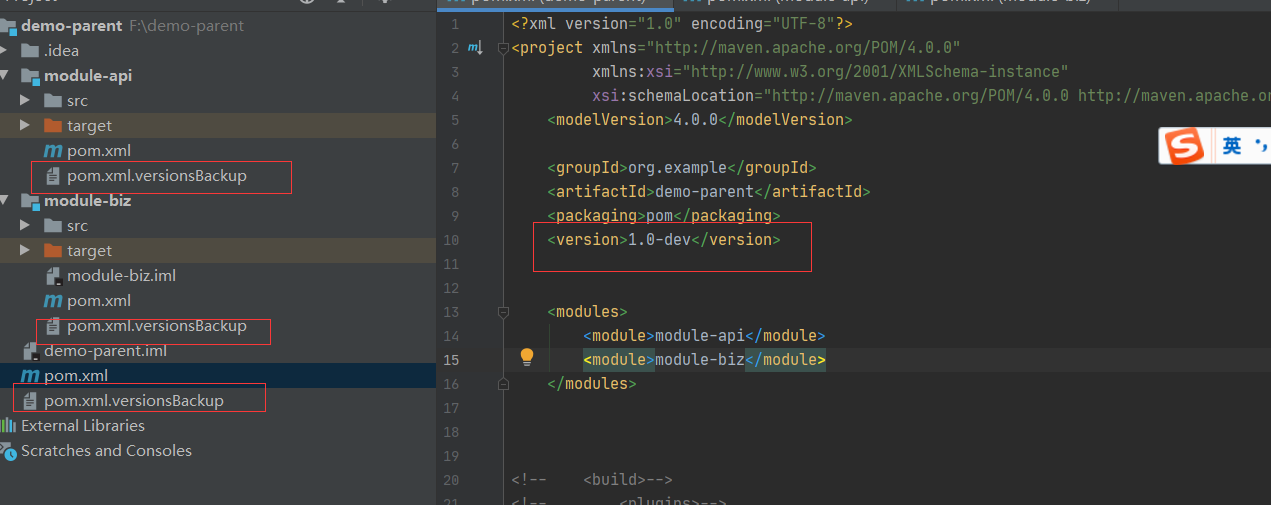This screenshot has height=505, width=1271.
Task: Collapse the project tag fold on line 2
Action: coord(504,48)
